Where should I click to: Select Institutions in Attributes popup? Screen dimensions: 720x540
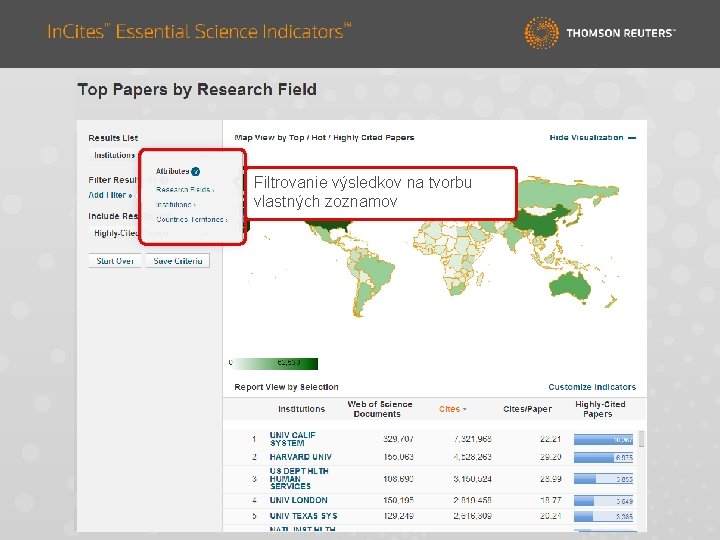click(x=175, y=204)
